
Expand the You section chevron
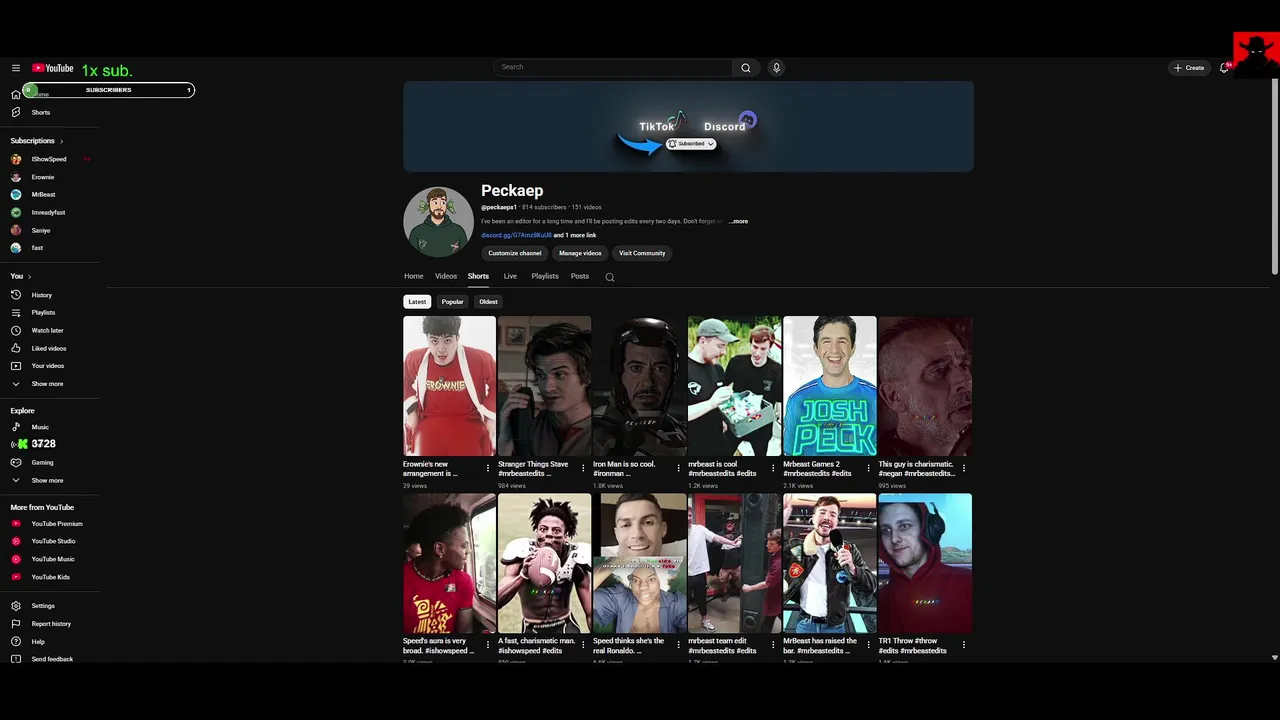tap(29, 276)
